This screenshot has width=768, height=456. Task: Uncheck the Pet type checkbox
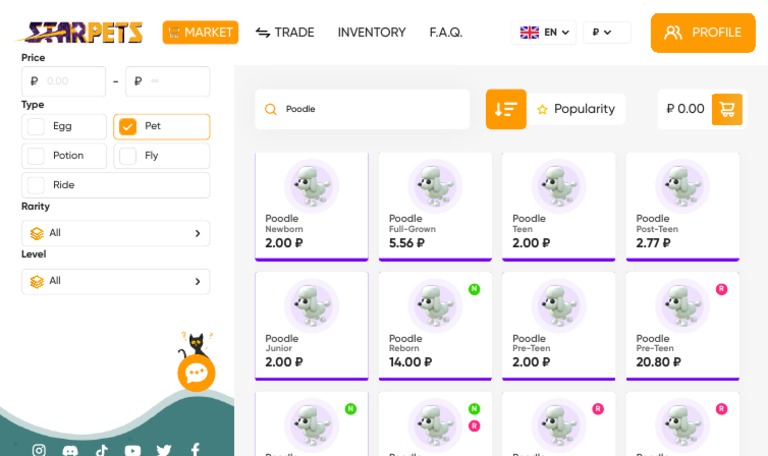(x=128, y=127)
